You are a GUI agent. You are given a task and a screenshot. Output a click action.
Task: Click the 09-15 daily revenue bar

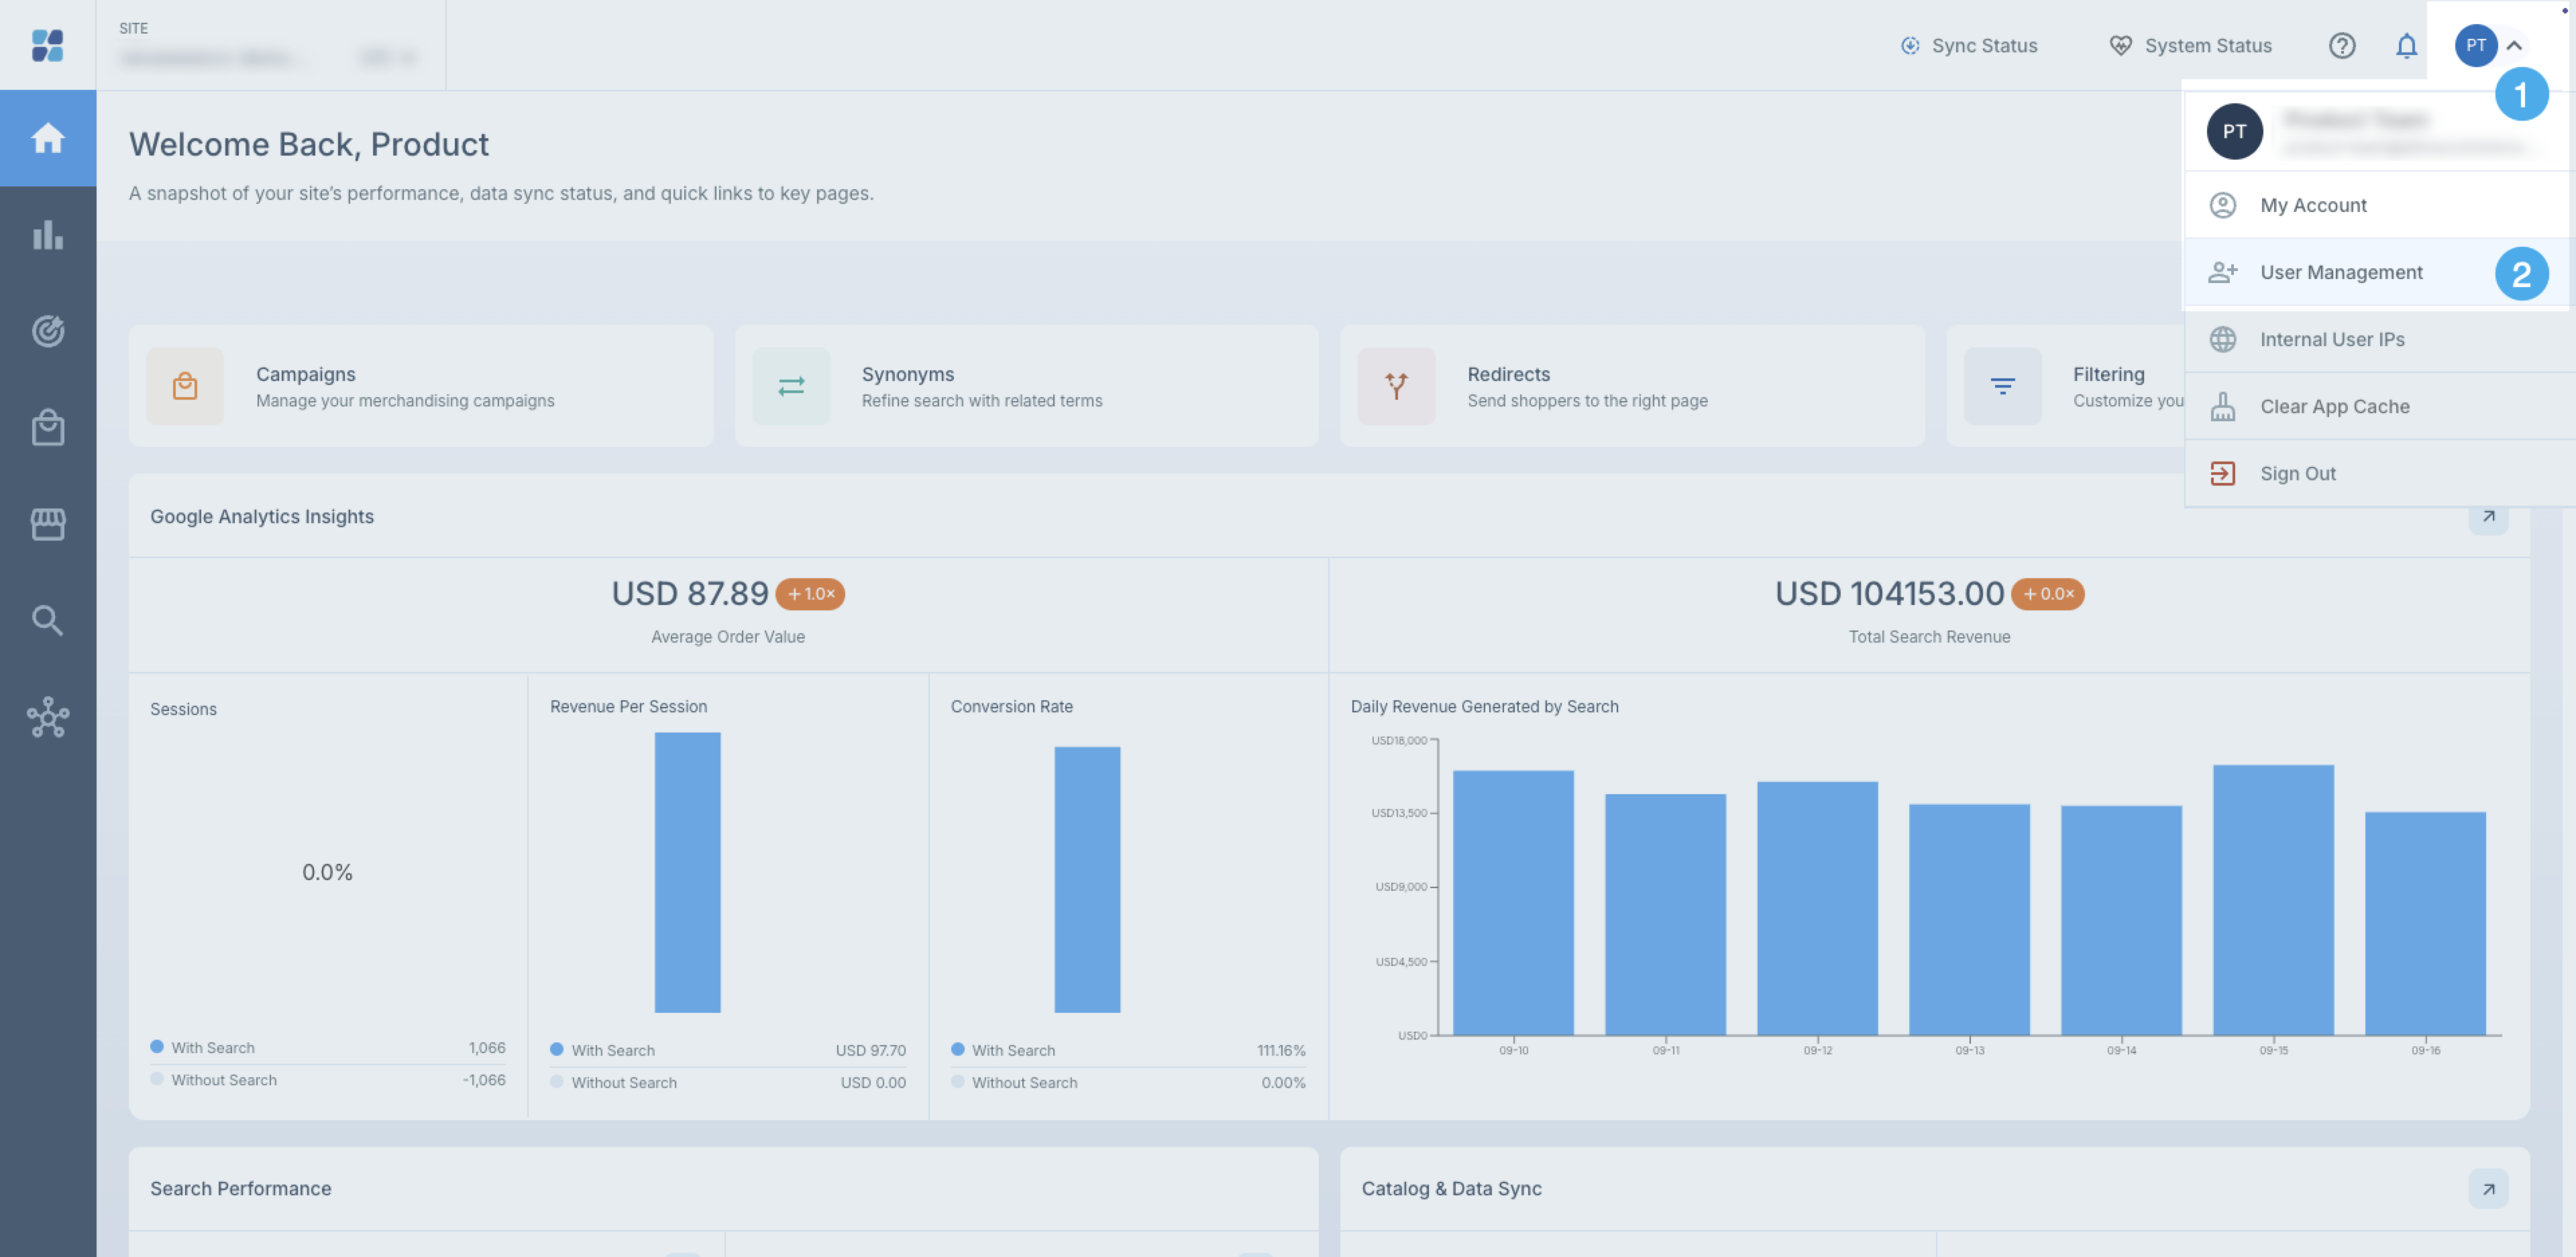2273,900
